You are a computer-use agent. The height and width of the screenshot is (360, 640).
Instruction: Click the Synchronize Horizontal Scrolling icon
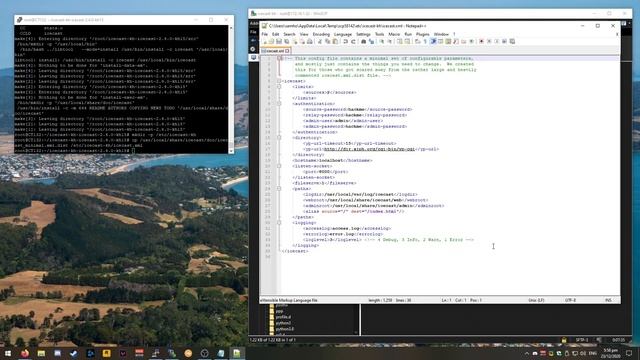click(407, 41)
